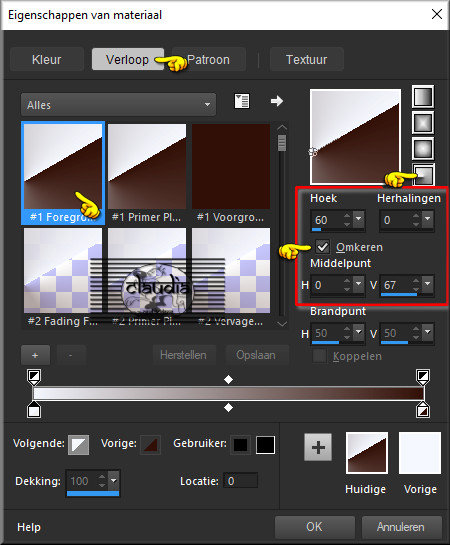Confirm with the OK button
This screenshot has width=450, height=545.
(x=314, y=527)
